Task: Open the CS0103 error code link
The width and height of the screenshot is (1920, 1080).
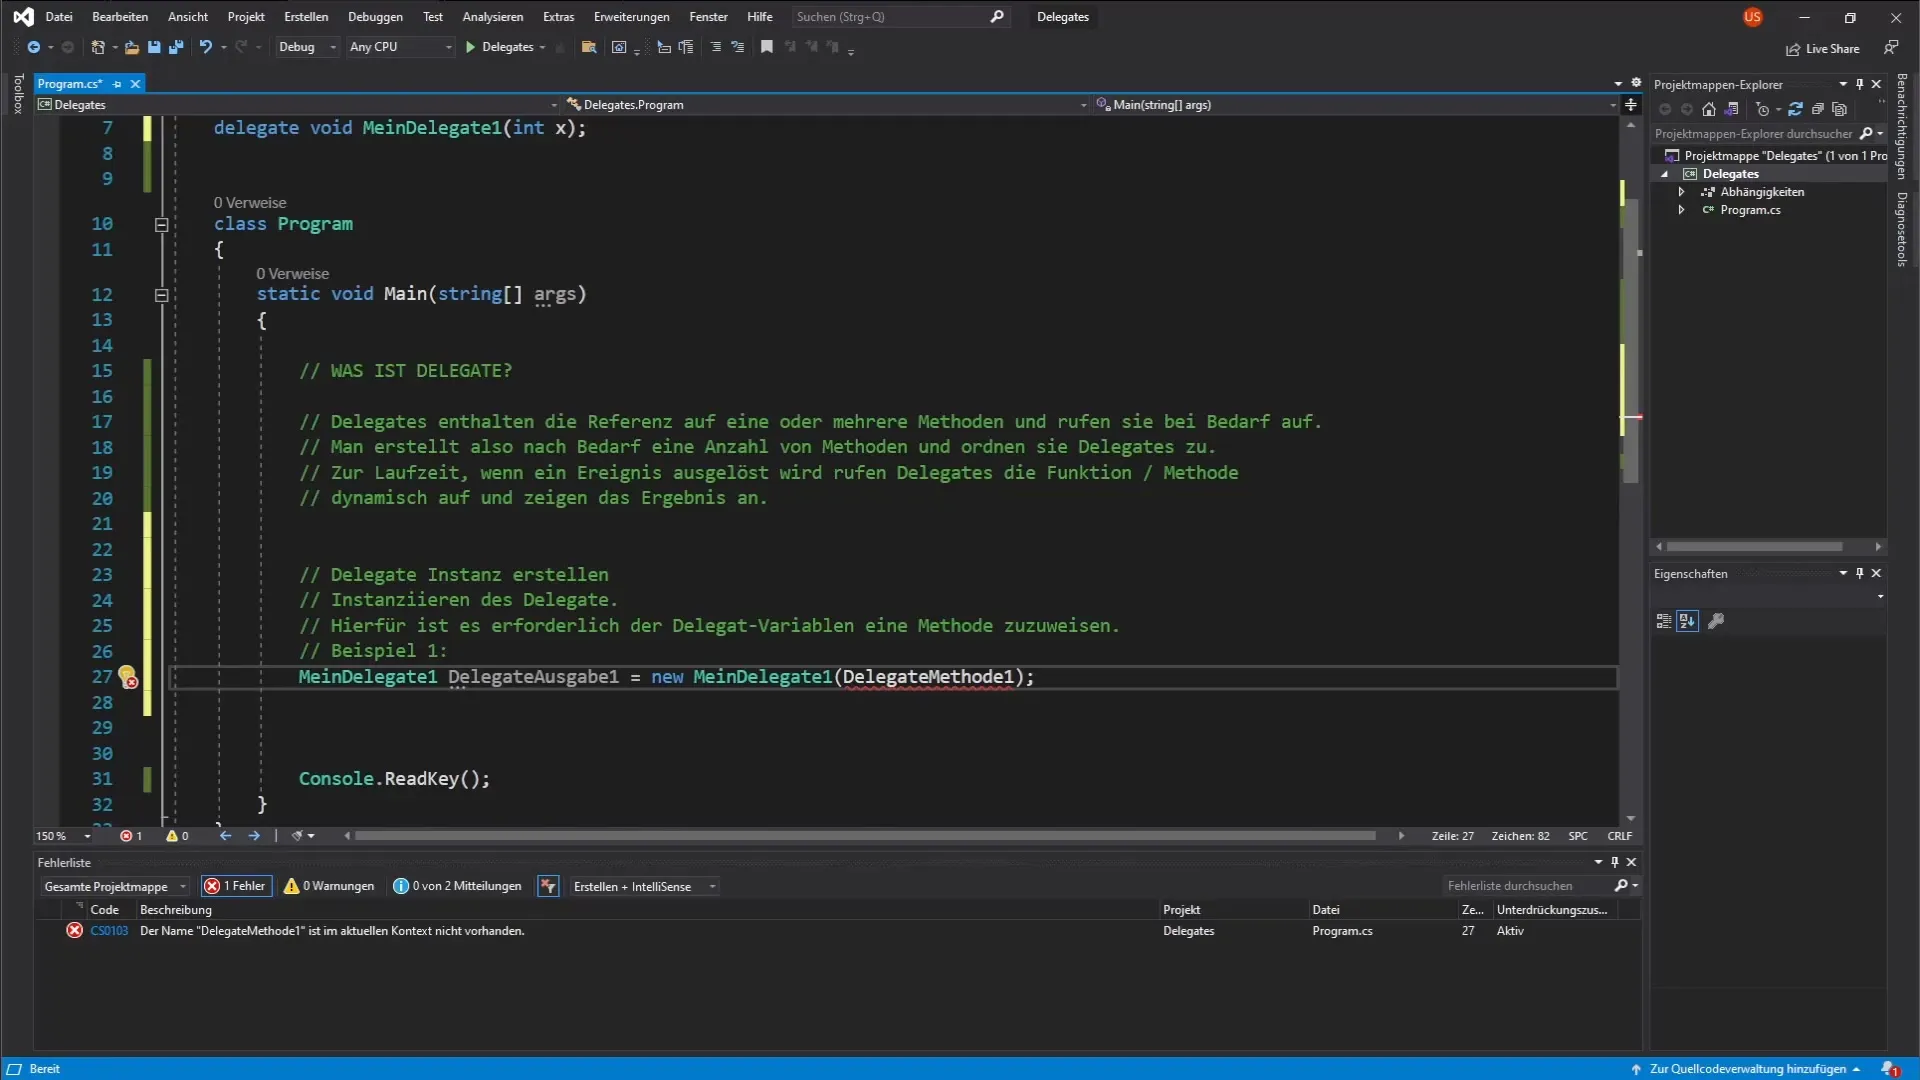Action: (109, 931)
